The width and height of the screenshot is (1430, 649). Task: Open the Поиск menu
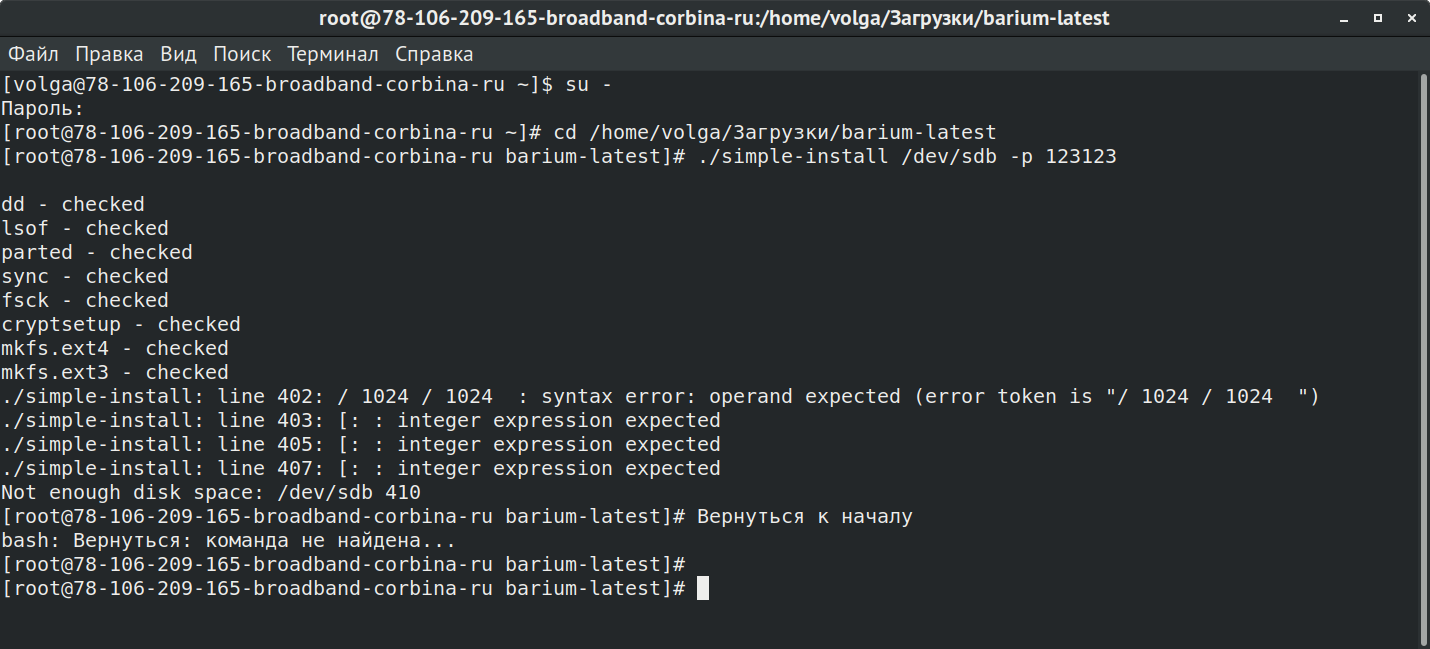(241, 54)
